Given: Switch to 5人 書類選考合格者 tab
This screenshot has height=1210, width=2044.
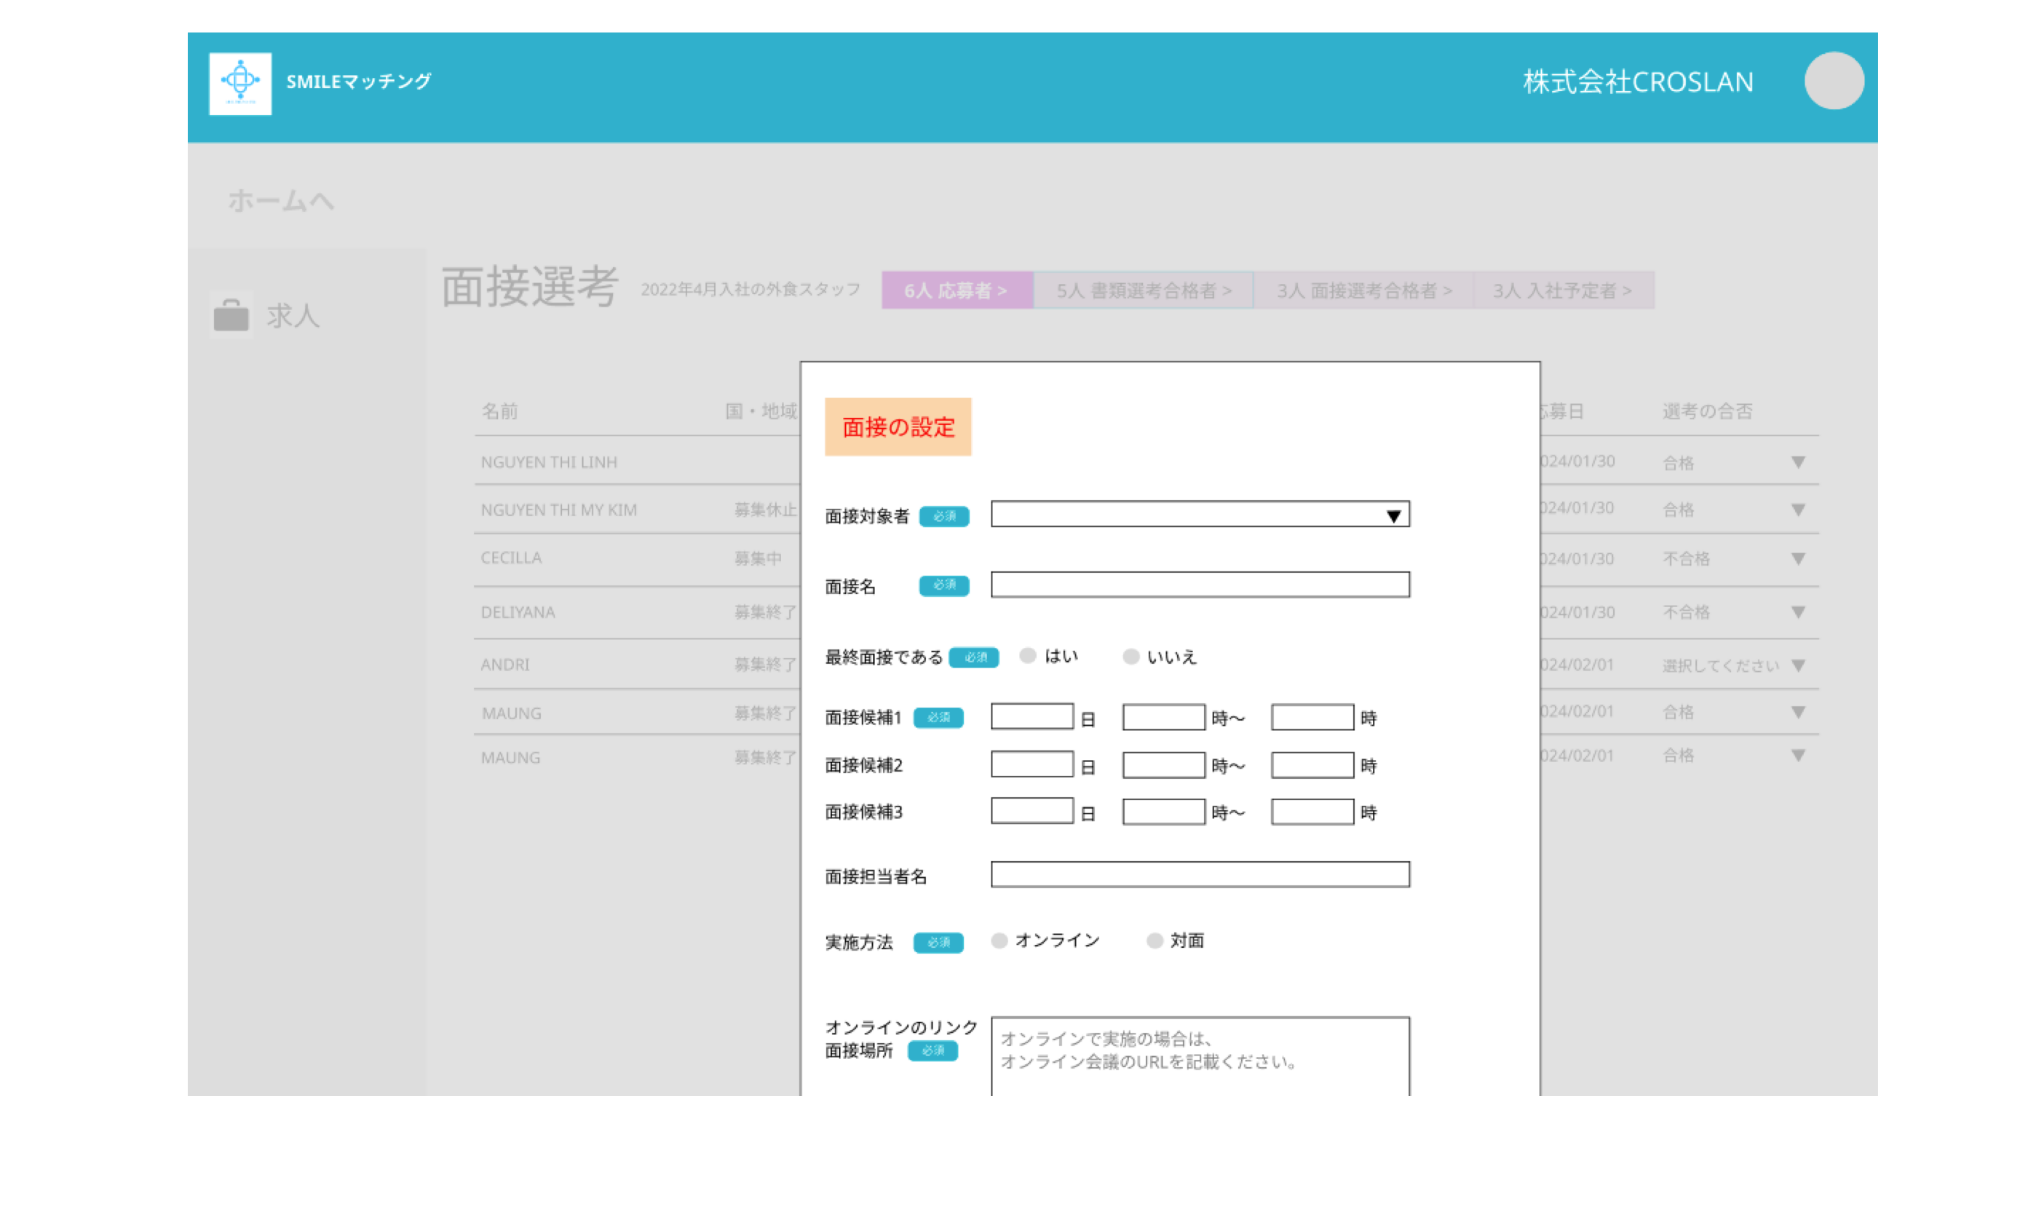Looking at the screenshot, I should [x=1143, y=291].
